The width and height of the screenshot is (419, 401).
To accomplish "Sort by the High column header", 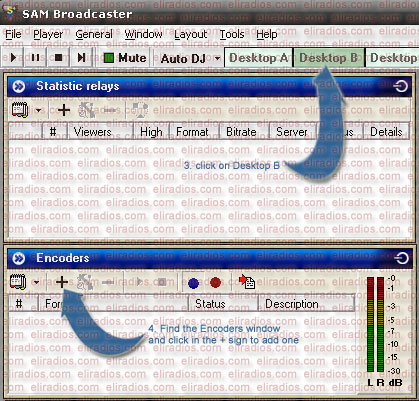I will pyautogui.click(x=151, y=132).
